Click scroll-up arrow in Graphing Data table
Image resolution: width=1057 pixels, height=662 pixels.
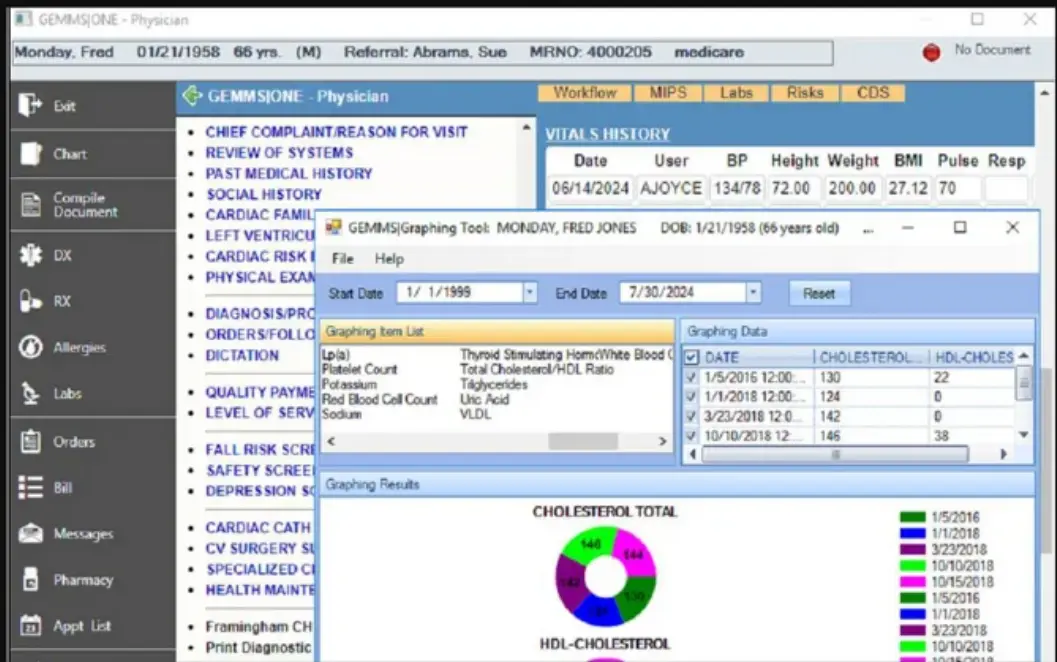click(x=1024, y=356)
